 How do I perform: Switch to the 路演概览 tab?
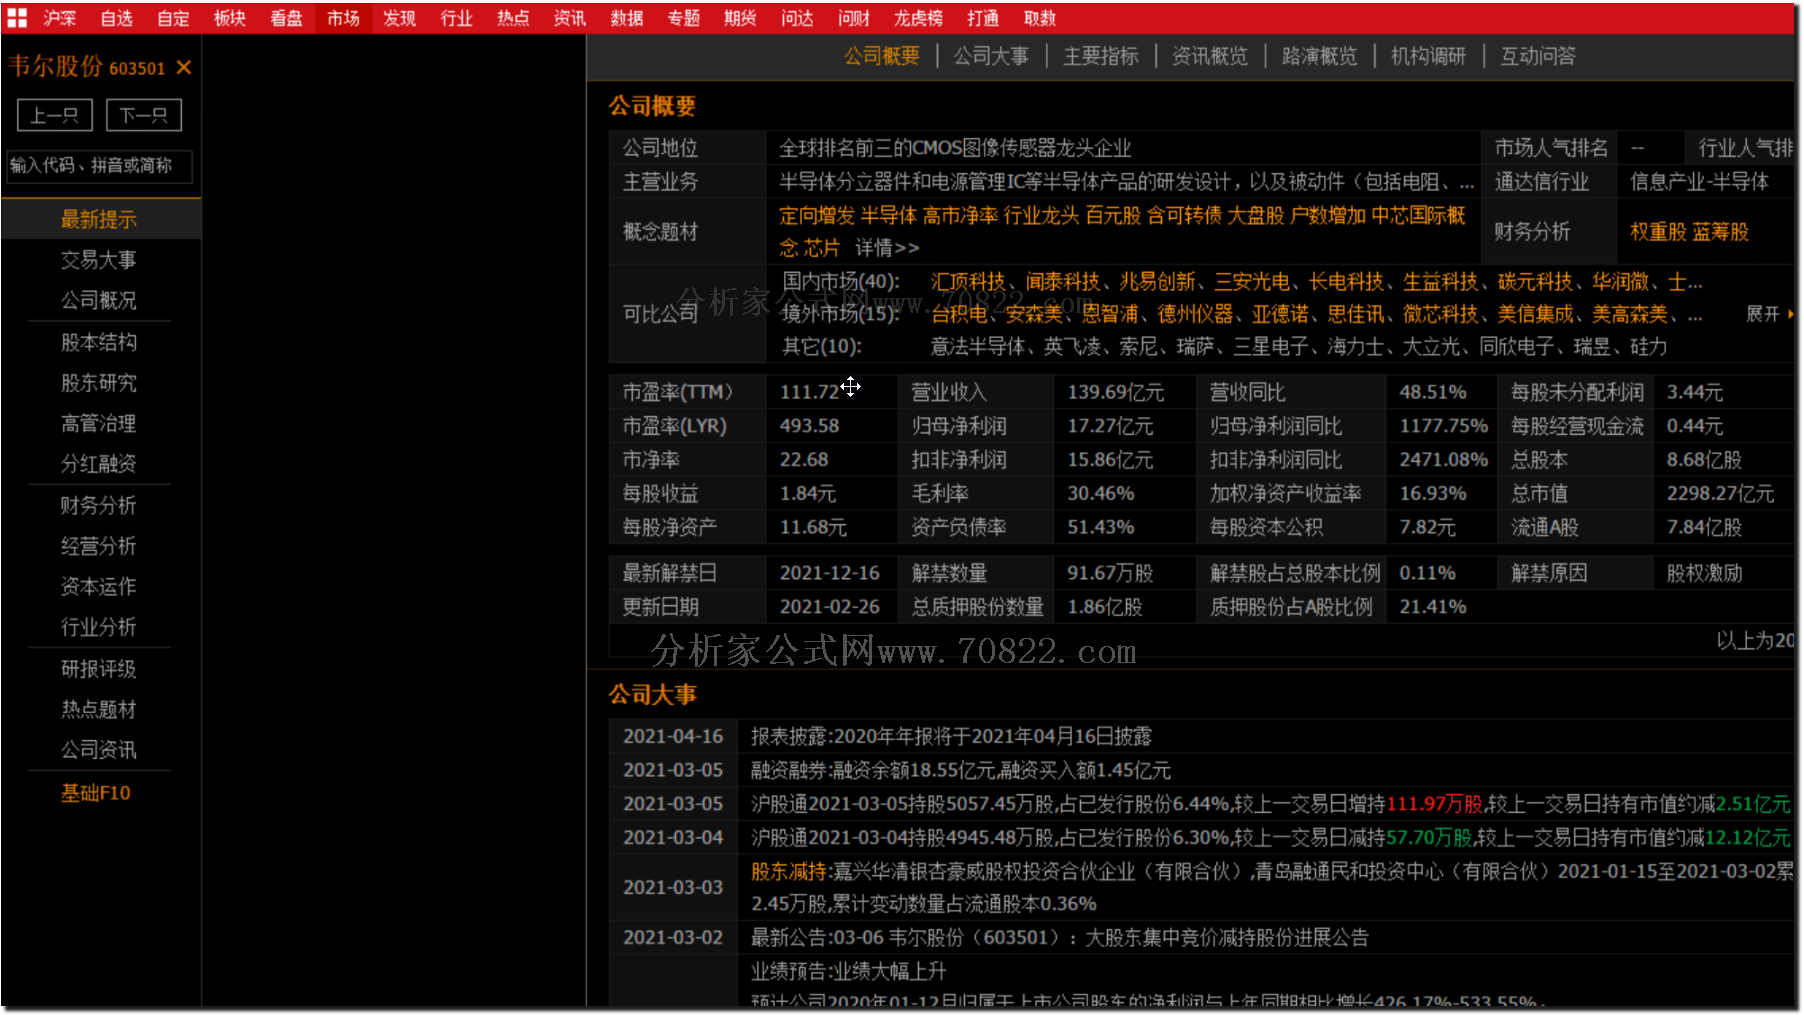click(x=1319, y=56)
